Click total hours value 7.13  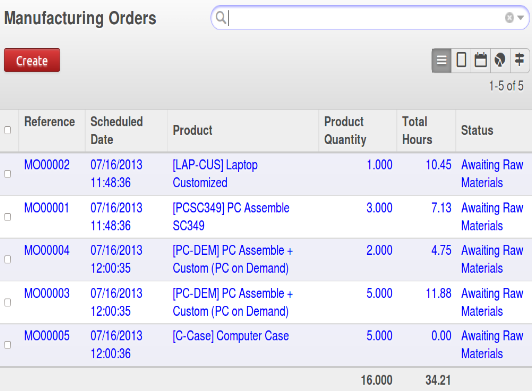coord(441,208)
